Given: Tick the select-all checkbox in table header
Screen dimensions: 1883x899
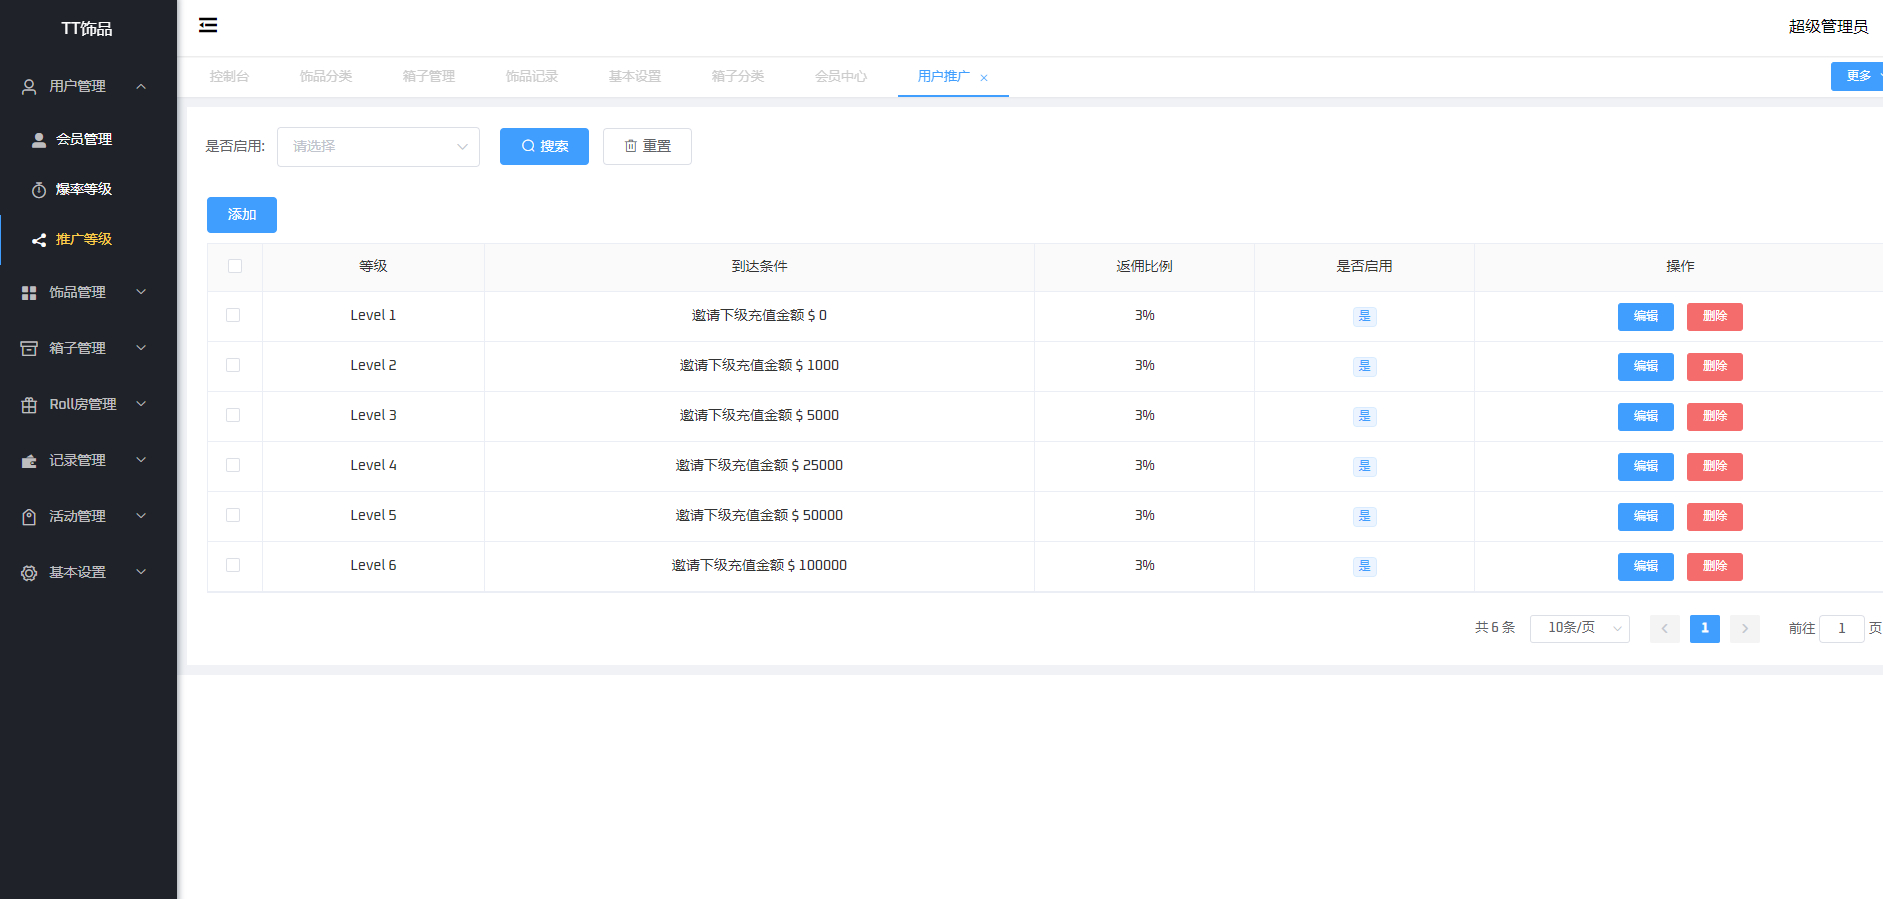Looking at the screenshot, I should point(235,266).
